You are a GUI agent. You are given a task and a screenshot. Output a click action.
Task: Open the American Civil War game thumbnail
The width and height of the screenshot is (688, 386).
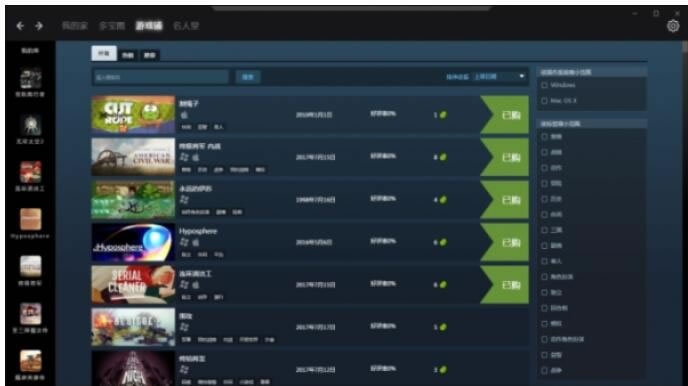click(133, 157)
